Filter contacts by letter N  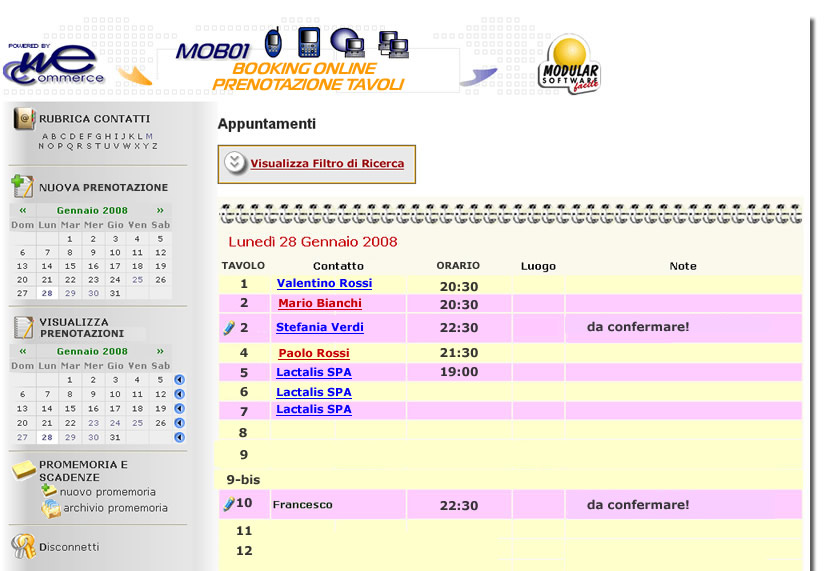pos(41,146)
